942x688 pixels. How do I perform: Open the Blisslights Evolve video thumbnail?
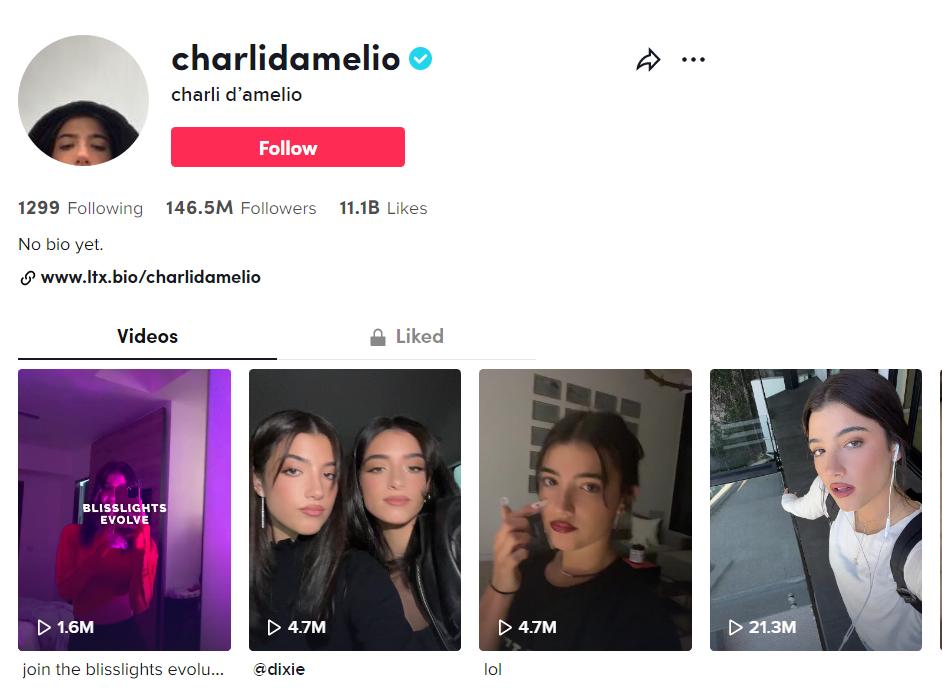(124, 510)
